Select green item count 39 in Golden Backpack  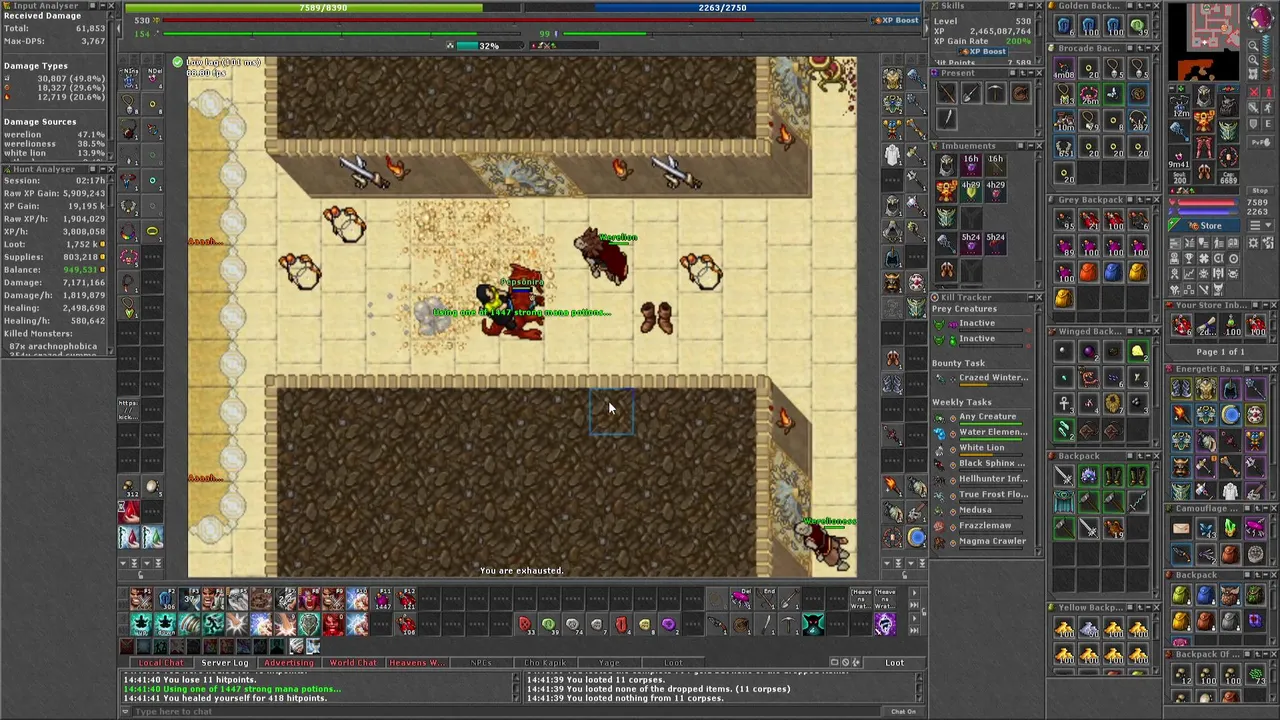coord(1137,25)
